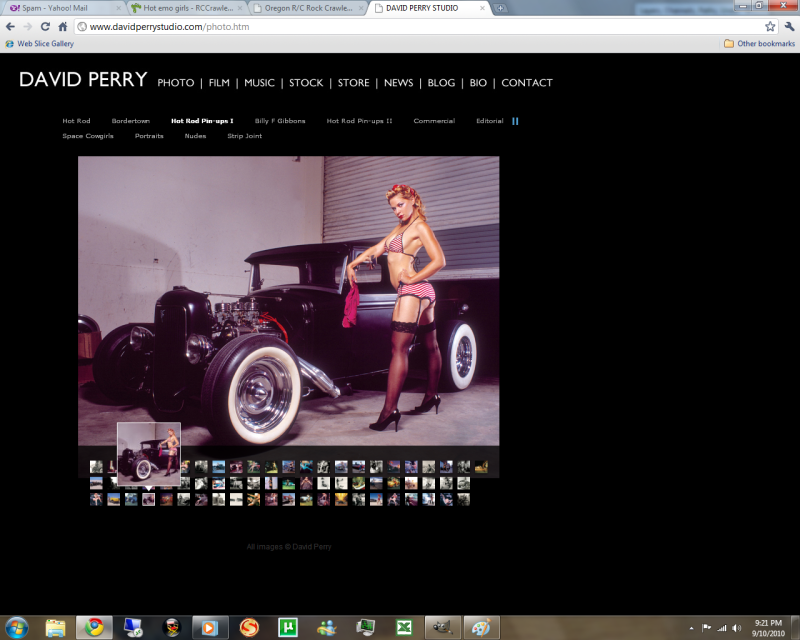Select last thumbnail in bottom row
Image resolution: width=800 pixels, height=640 pixels.
[x=463, y=499]
